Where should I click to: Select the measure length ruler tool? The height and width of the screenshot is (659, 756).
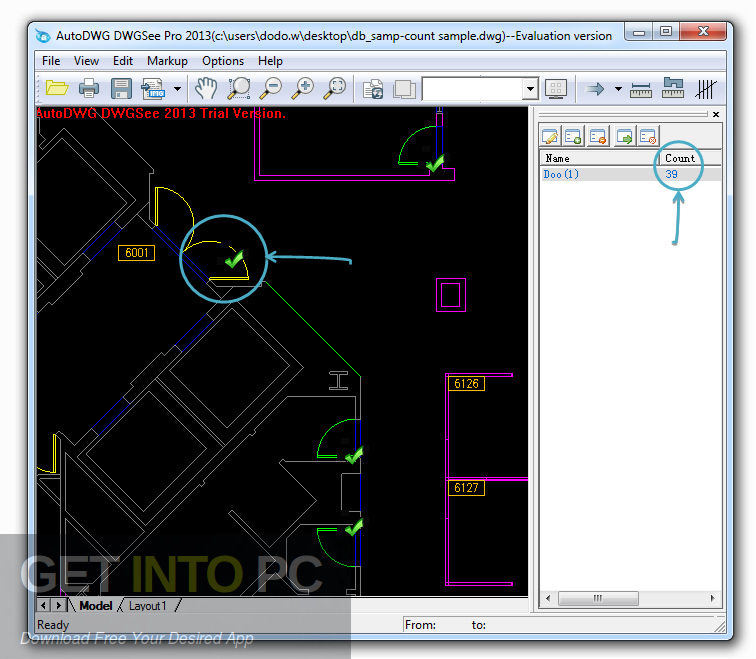pyautogui.click(x=641, y=89)
